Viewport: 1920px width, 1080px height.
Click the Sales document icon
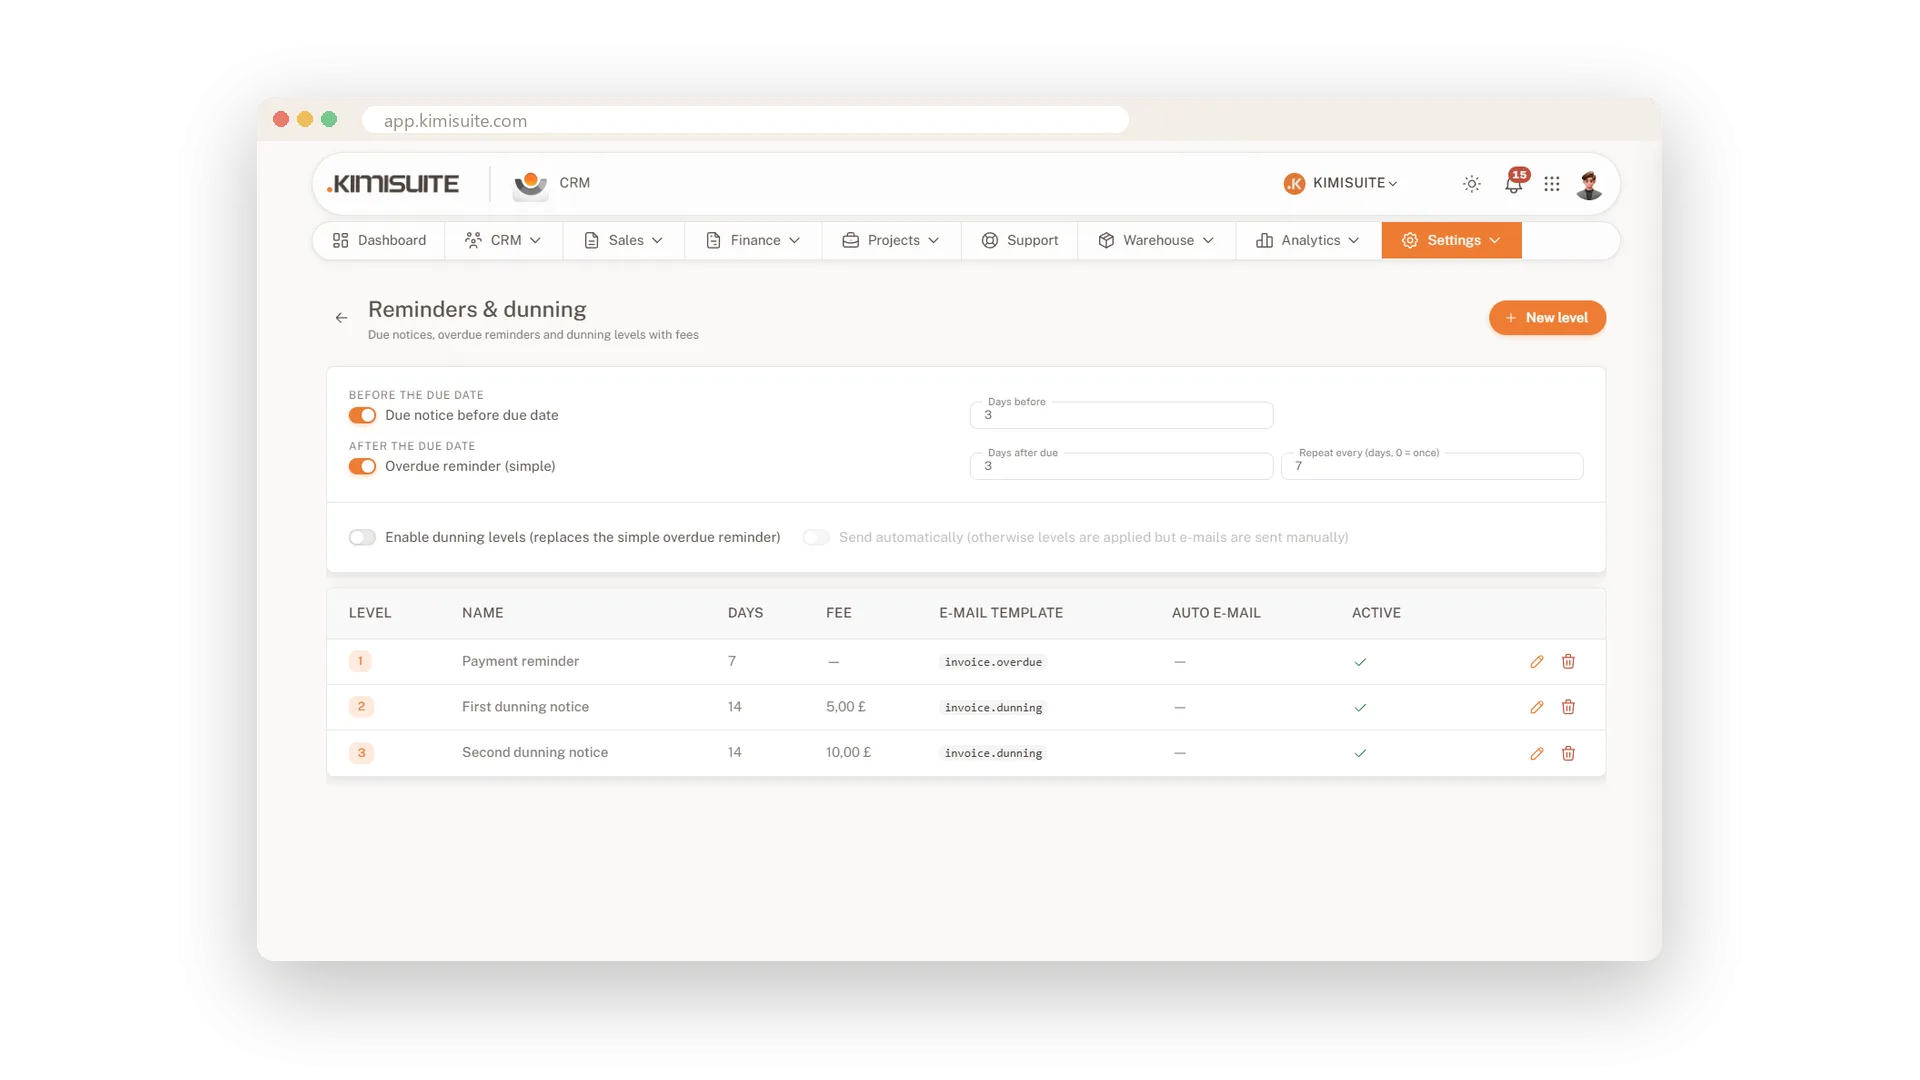click(591, 240)
